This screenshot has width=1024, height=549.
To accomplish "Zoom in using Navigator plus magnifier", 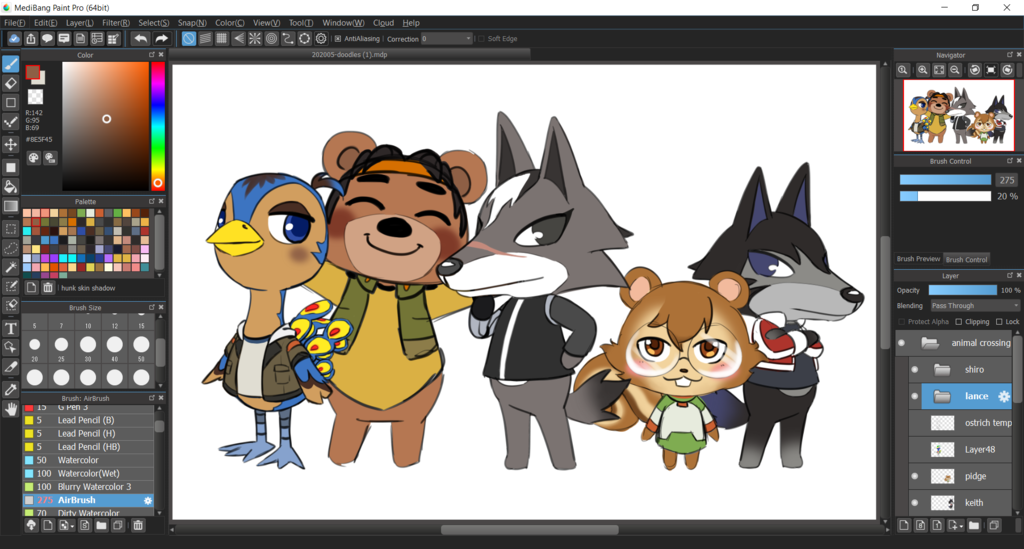I will [922, 70].
